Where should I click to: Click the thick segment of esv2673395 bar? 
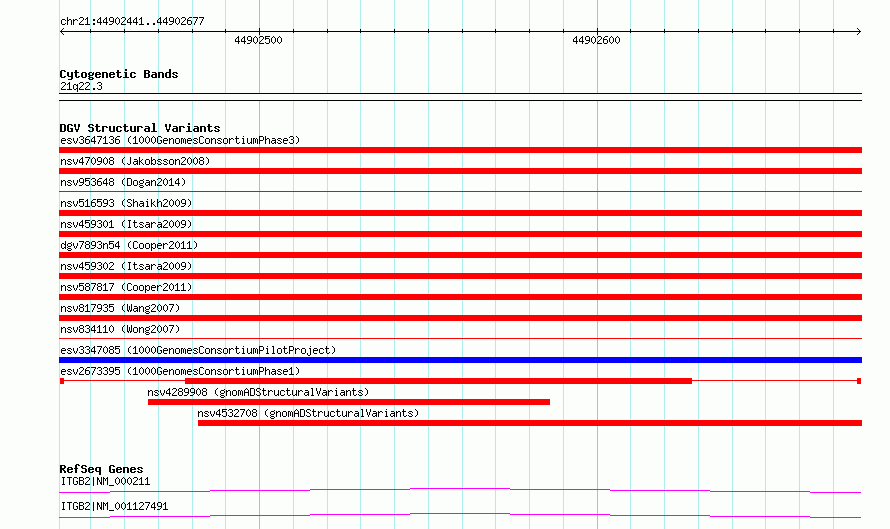(438, 381)
